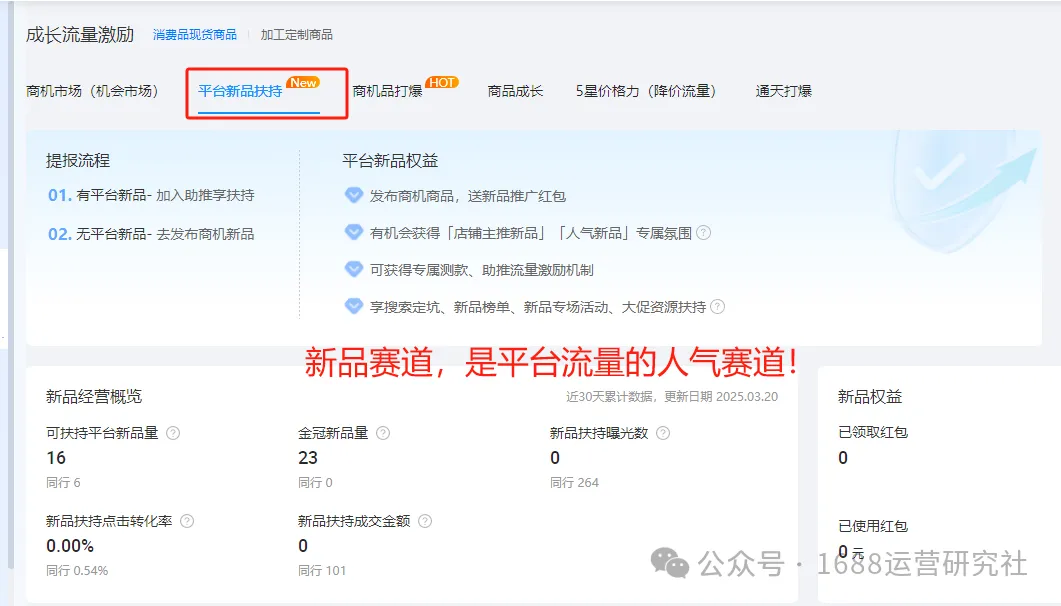The image size is (1061, 606).
Task: Click 01. 有平台新品-加入助推享扶持 link
Action: tap(151, 195)
